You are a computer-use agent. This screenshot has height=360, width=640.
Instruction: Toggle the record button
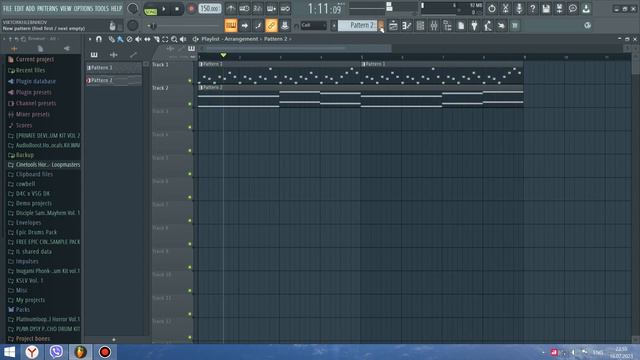191,9
